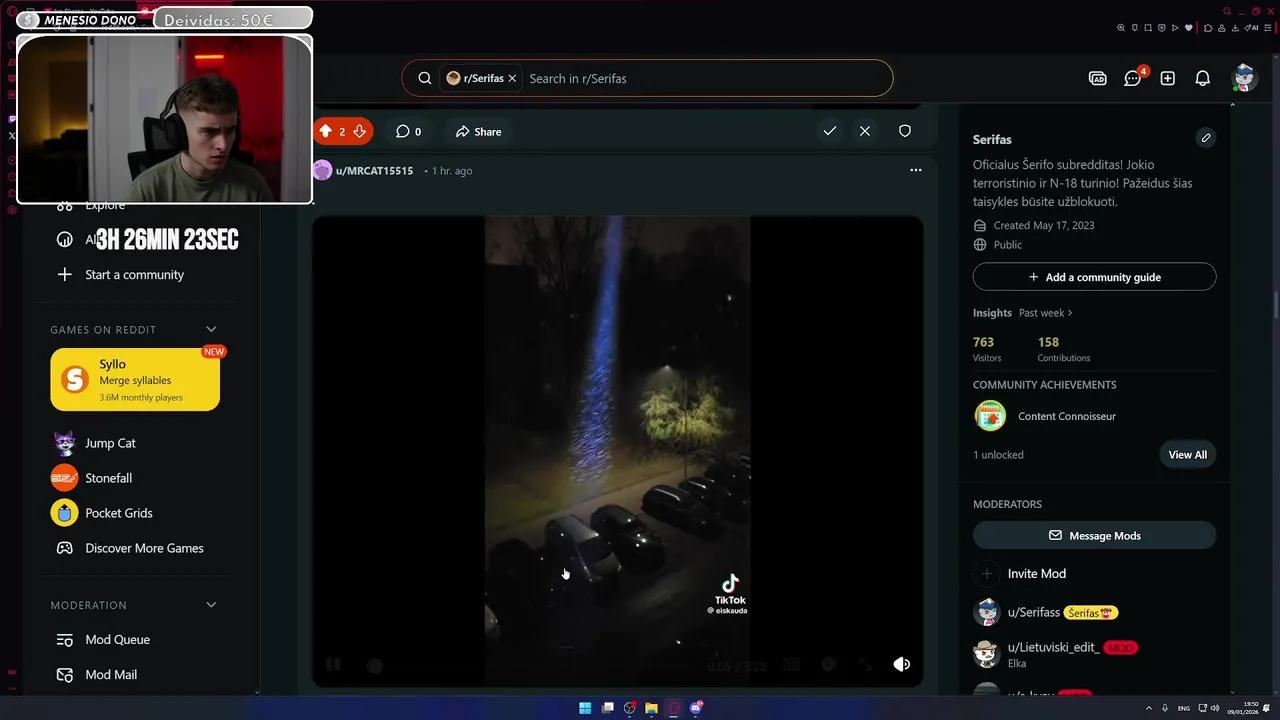Message the mods
Image resolution: width=1280 pixels, height=720 pixels.
pyautogui.click(x=1094, y=535)
